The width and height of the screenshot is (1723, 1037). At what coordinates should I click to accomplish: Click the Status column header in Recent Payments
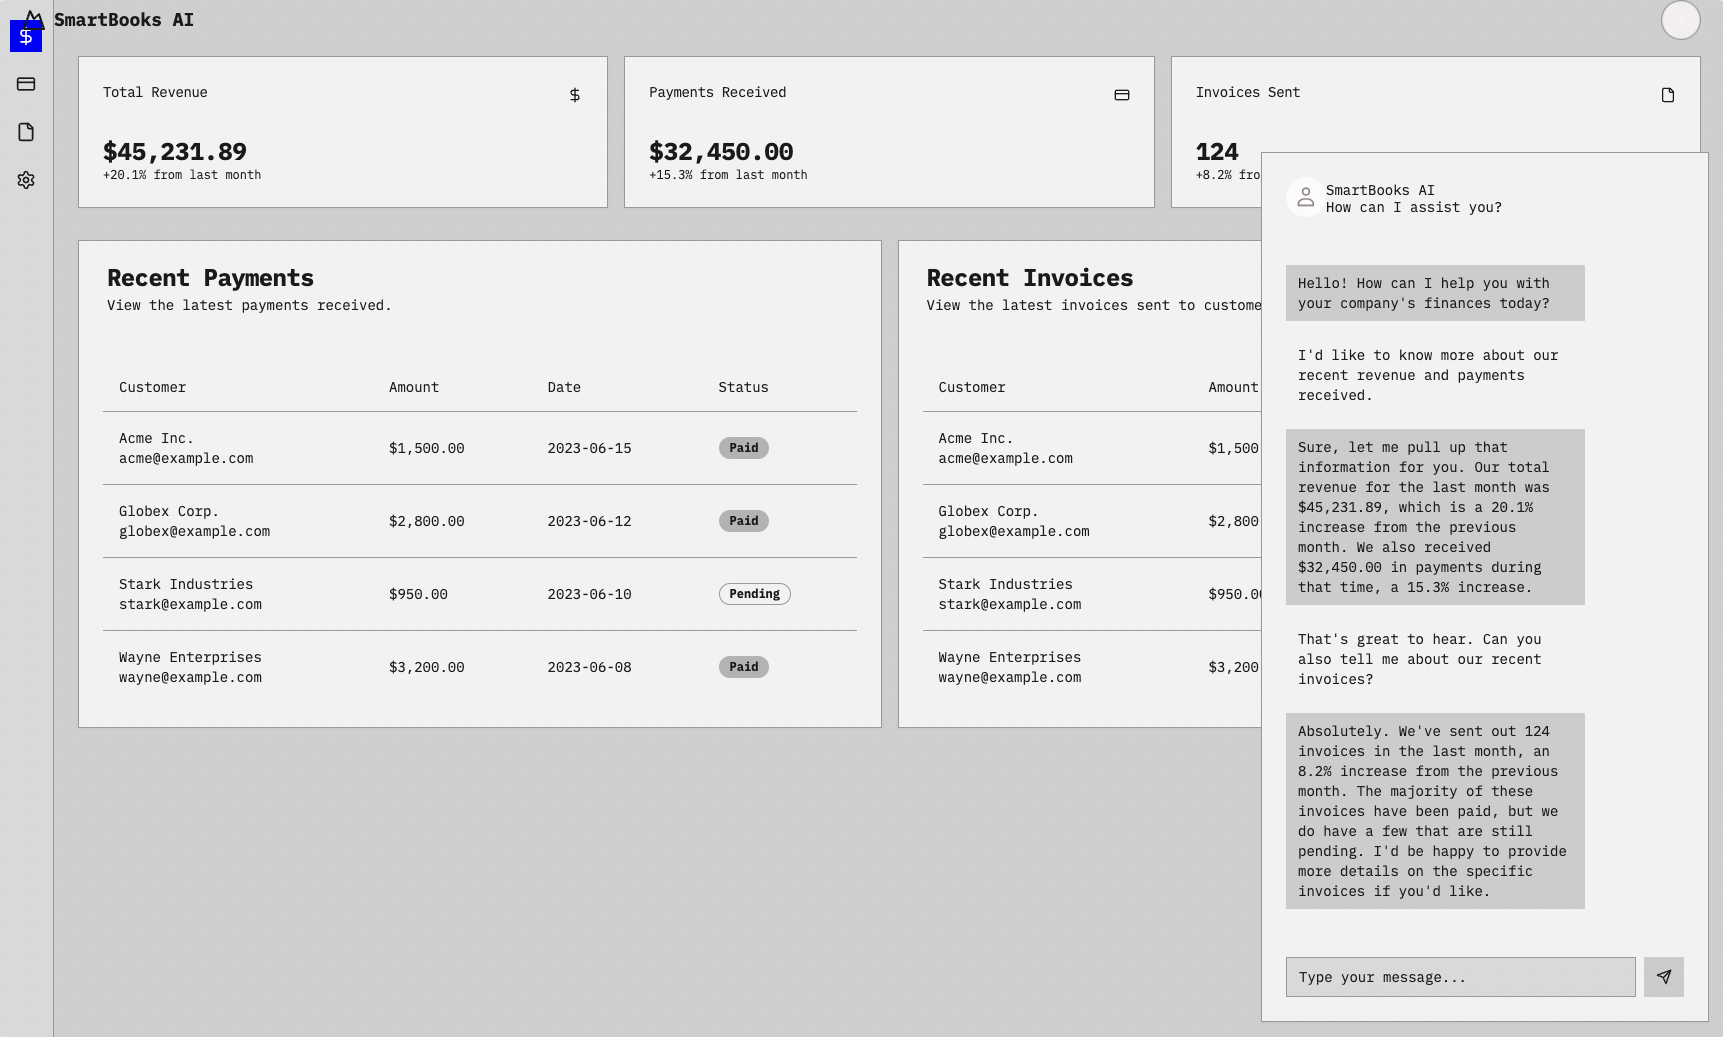click(743, 387)
